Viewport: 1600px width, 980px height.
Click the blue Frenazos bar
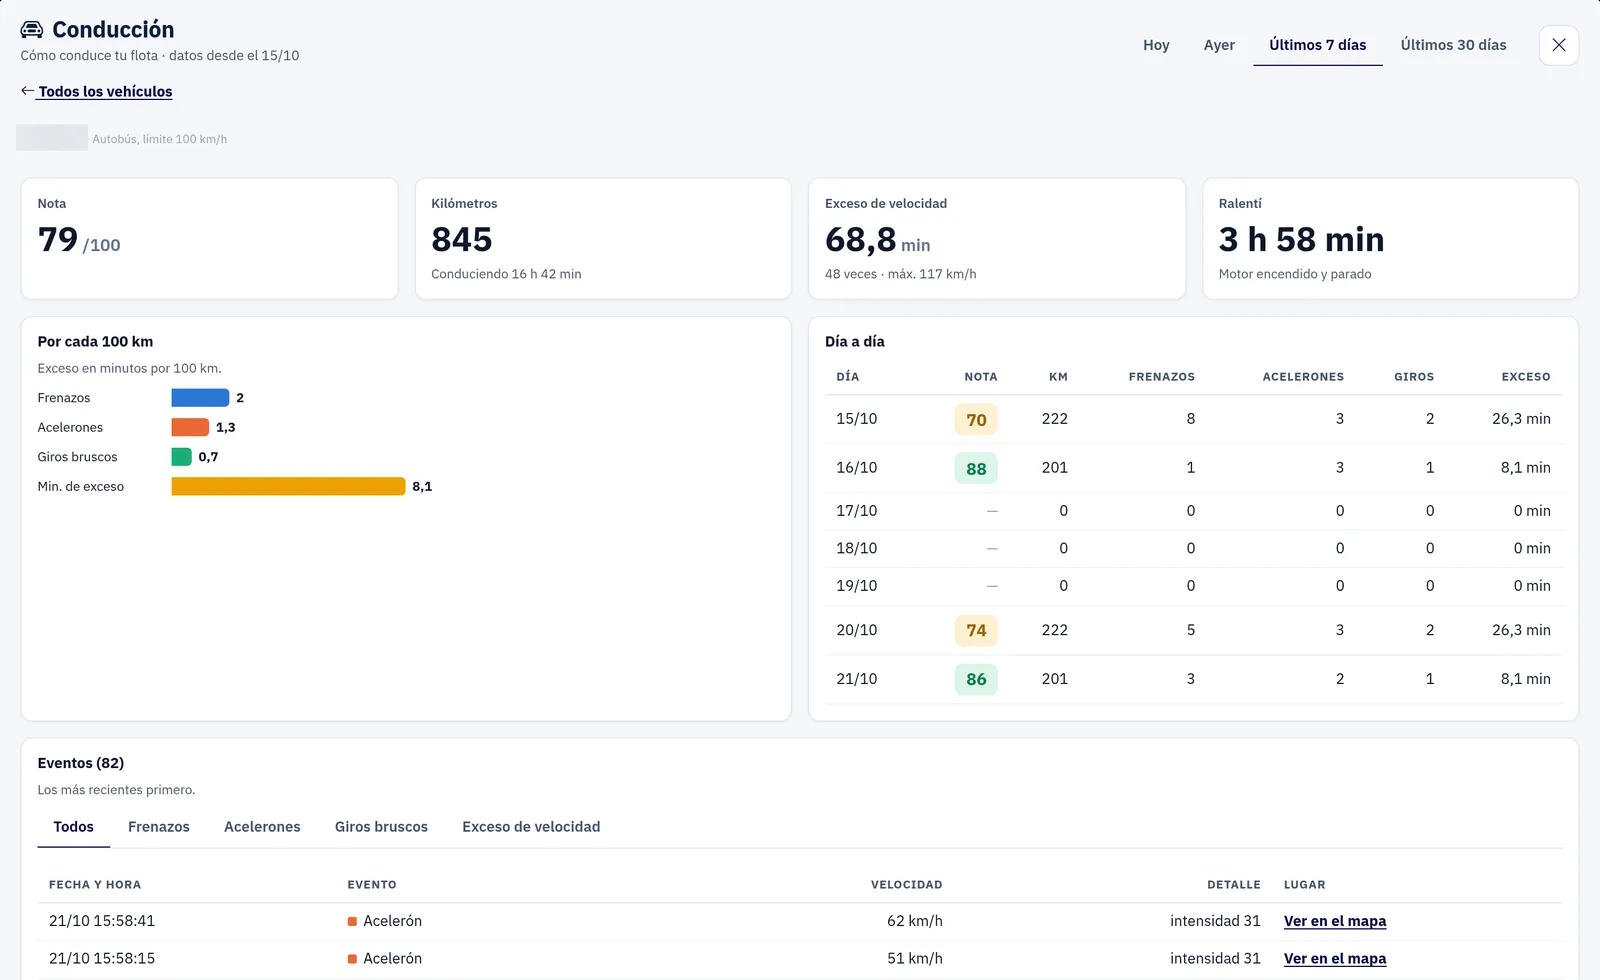[x=200, y=398]
